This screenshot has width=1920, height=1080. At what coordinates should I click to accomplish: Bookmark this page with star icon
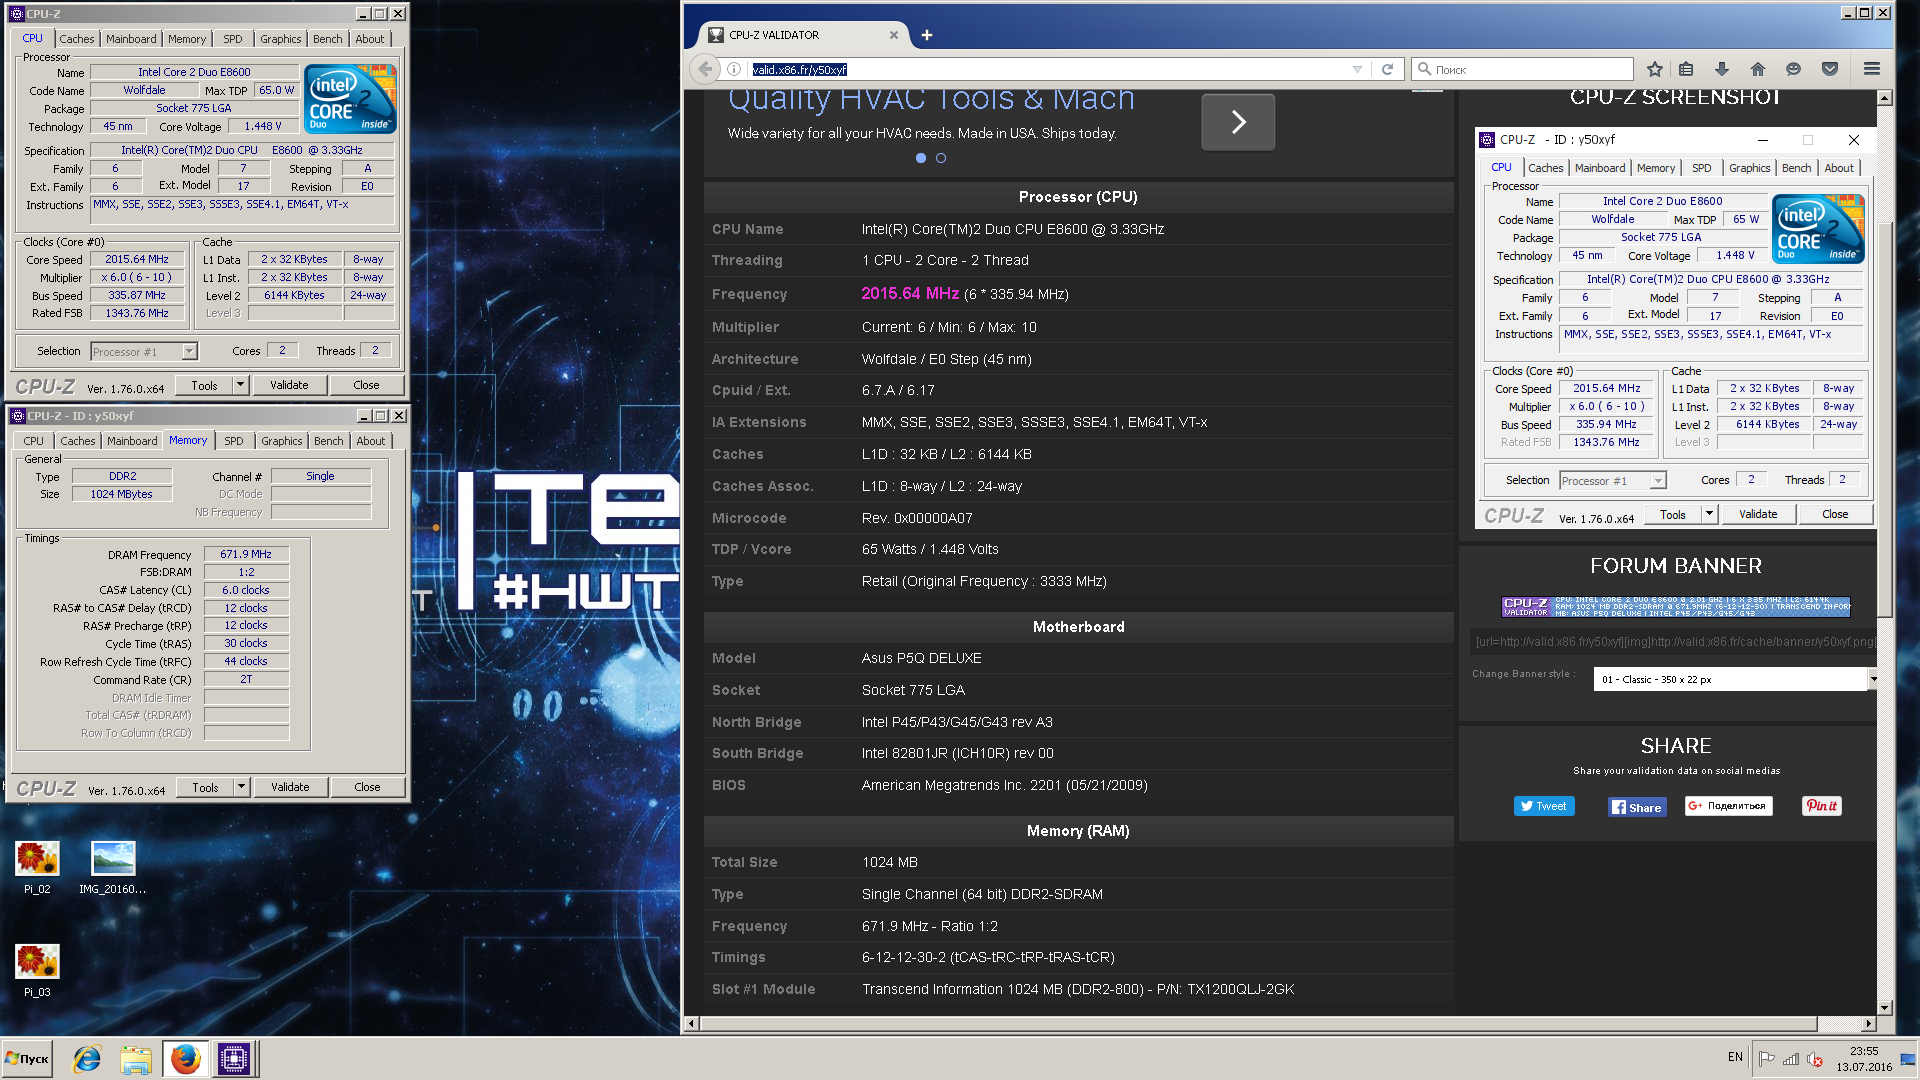tap(1655, 69)
